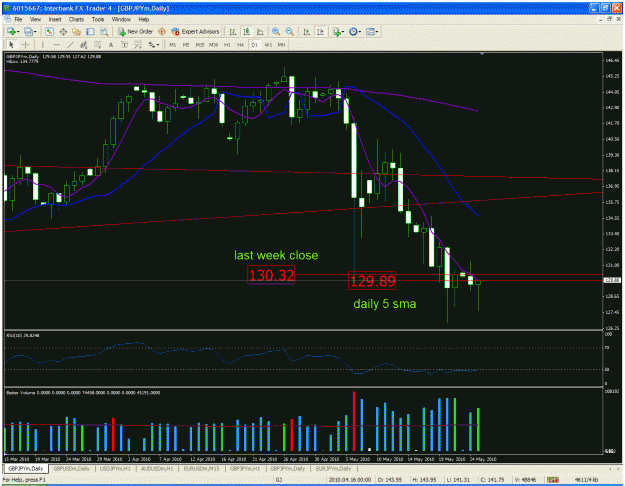
Task: Switch chart to Candlesticks mode
Action: coord(246,31)
